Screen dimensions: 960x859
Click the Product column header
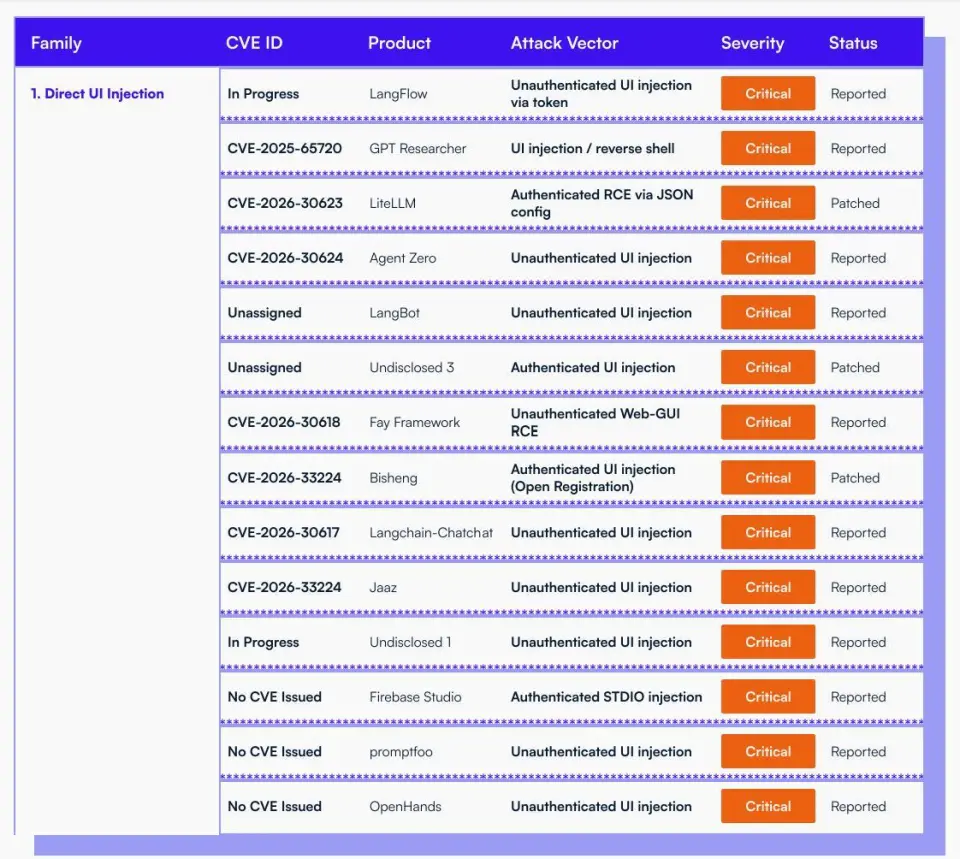[399, 43]
